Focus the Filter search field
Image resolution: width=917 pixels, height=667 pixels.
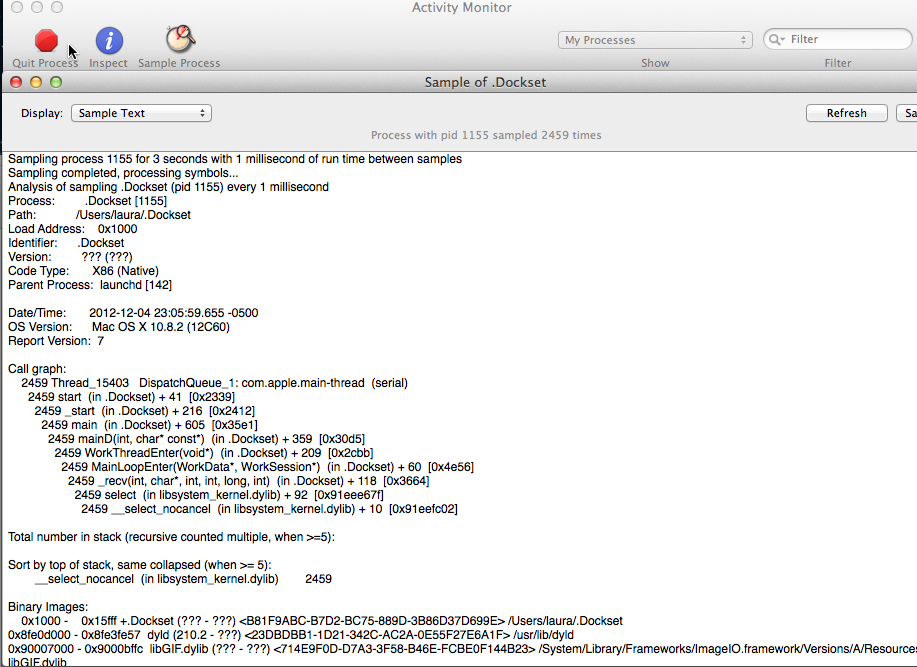[837, 39]
